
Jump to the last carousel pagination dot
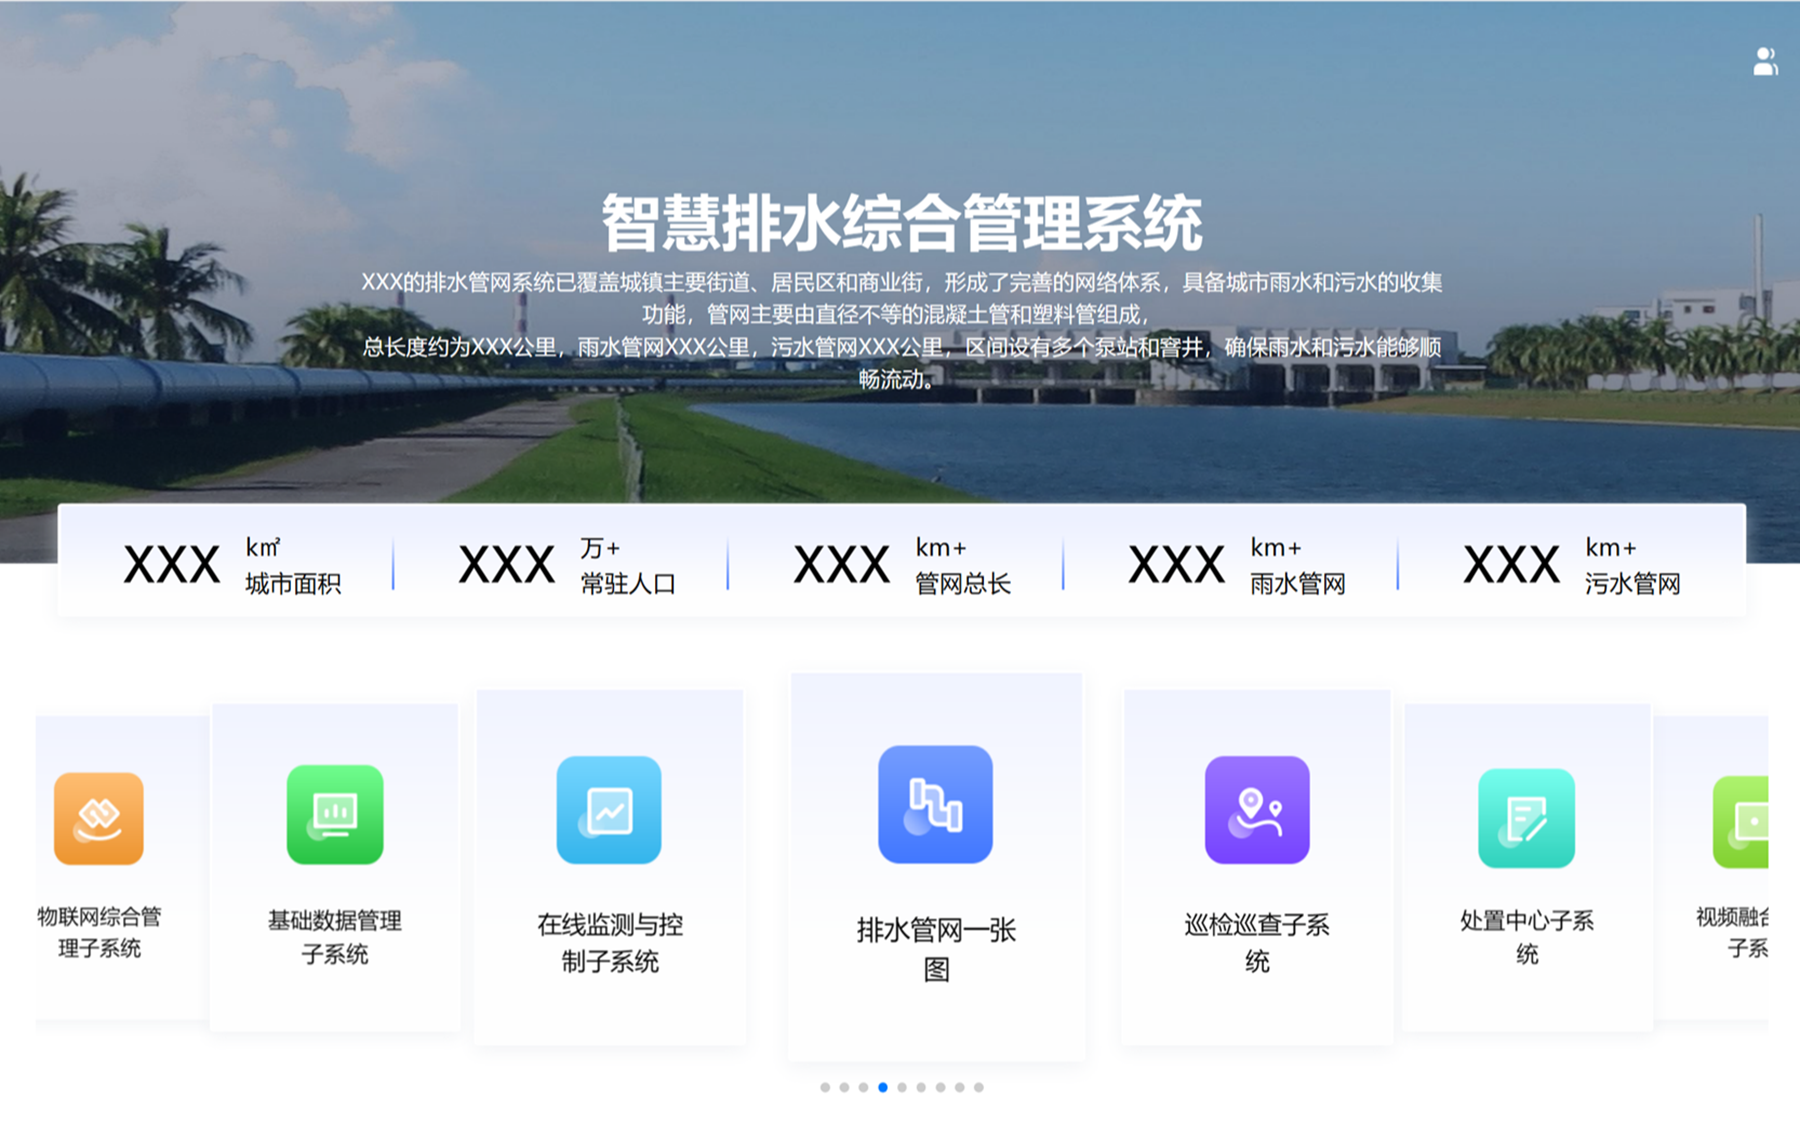979,1087
